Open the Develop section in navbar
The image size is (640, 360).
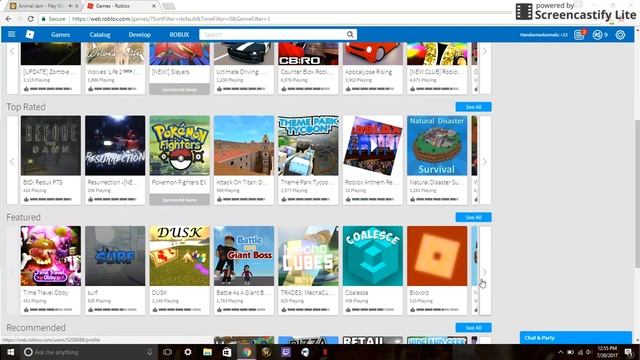(x=140, y=35)
